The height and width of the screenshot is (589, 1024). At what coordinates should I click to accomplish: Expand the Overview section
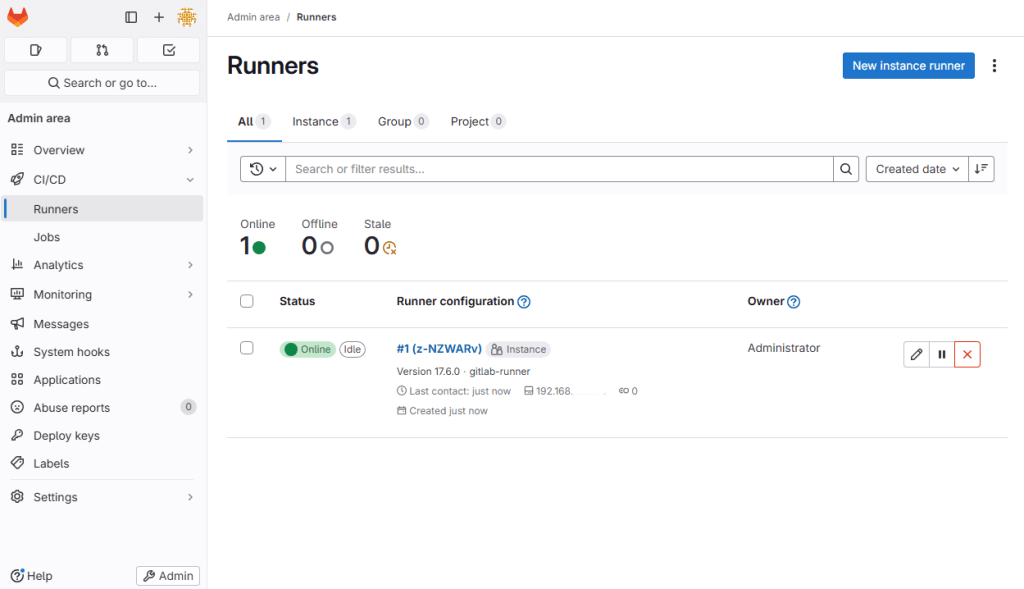(x=102, y=150)
